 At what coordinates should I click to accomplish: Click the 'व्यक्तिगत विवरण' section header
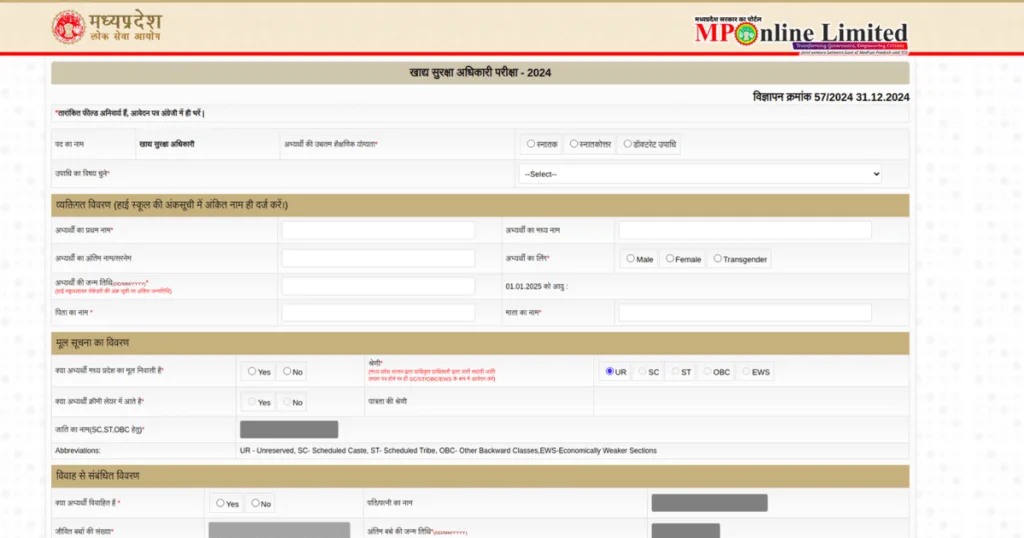480,205
